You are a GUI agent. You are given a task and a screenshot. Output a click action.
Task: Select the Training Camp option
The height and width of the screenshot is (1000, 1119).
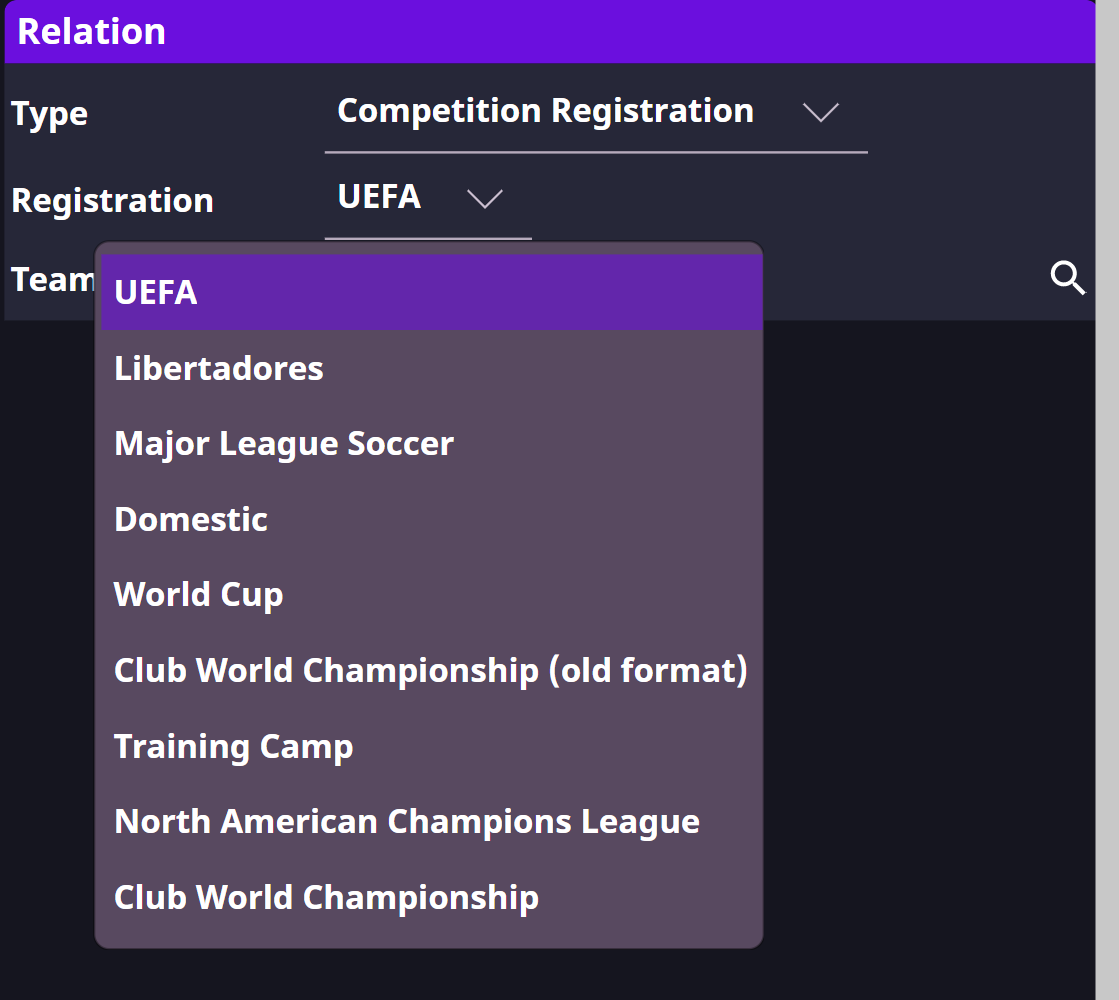click(233, 746)
